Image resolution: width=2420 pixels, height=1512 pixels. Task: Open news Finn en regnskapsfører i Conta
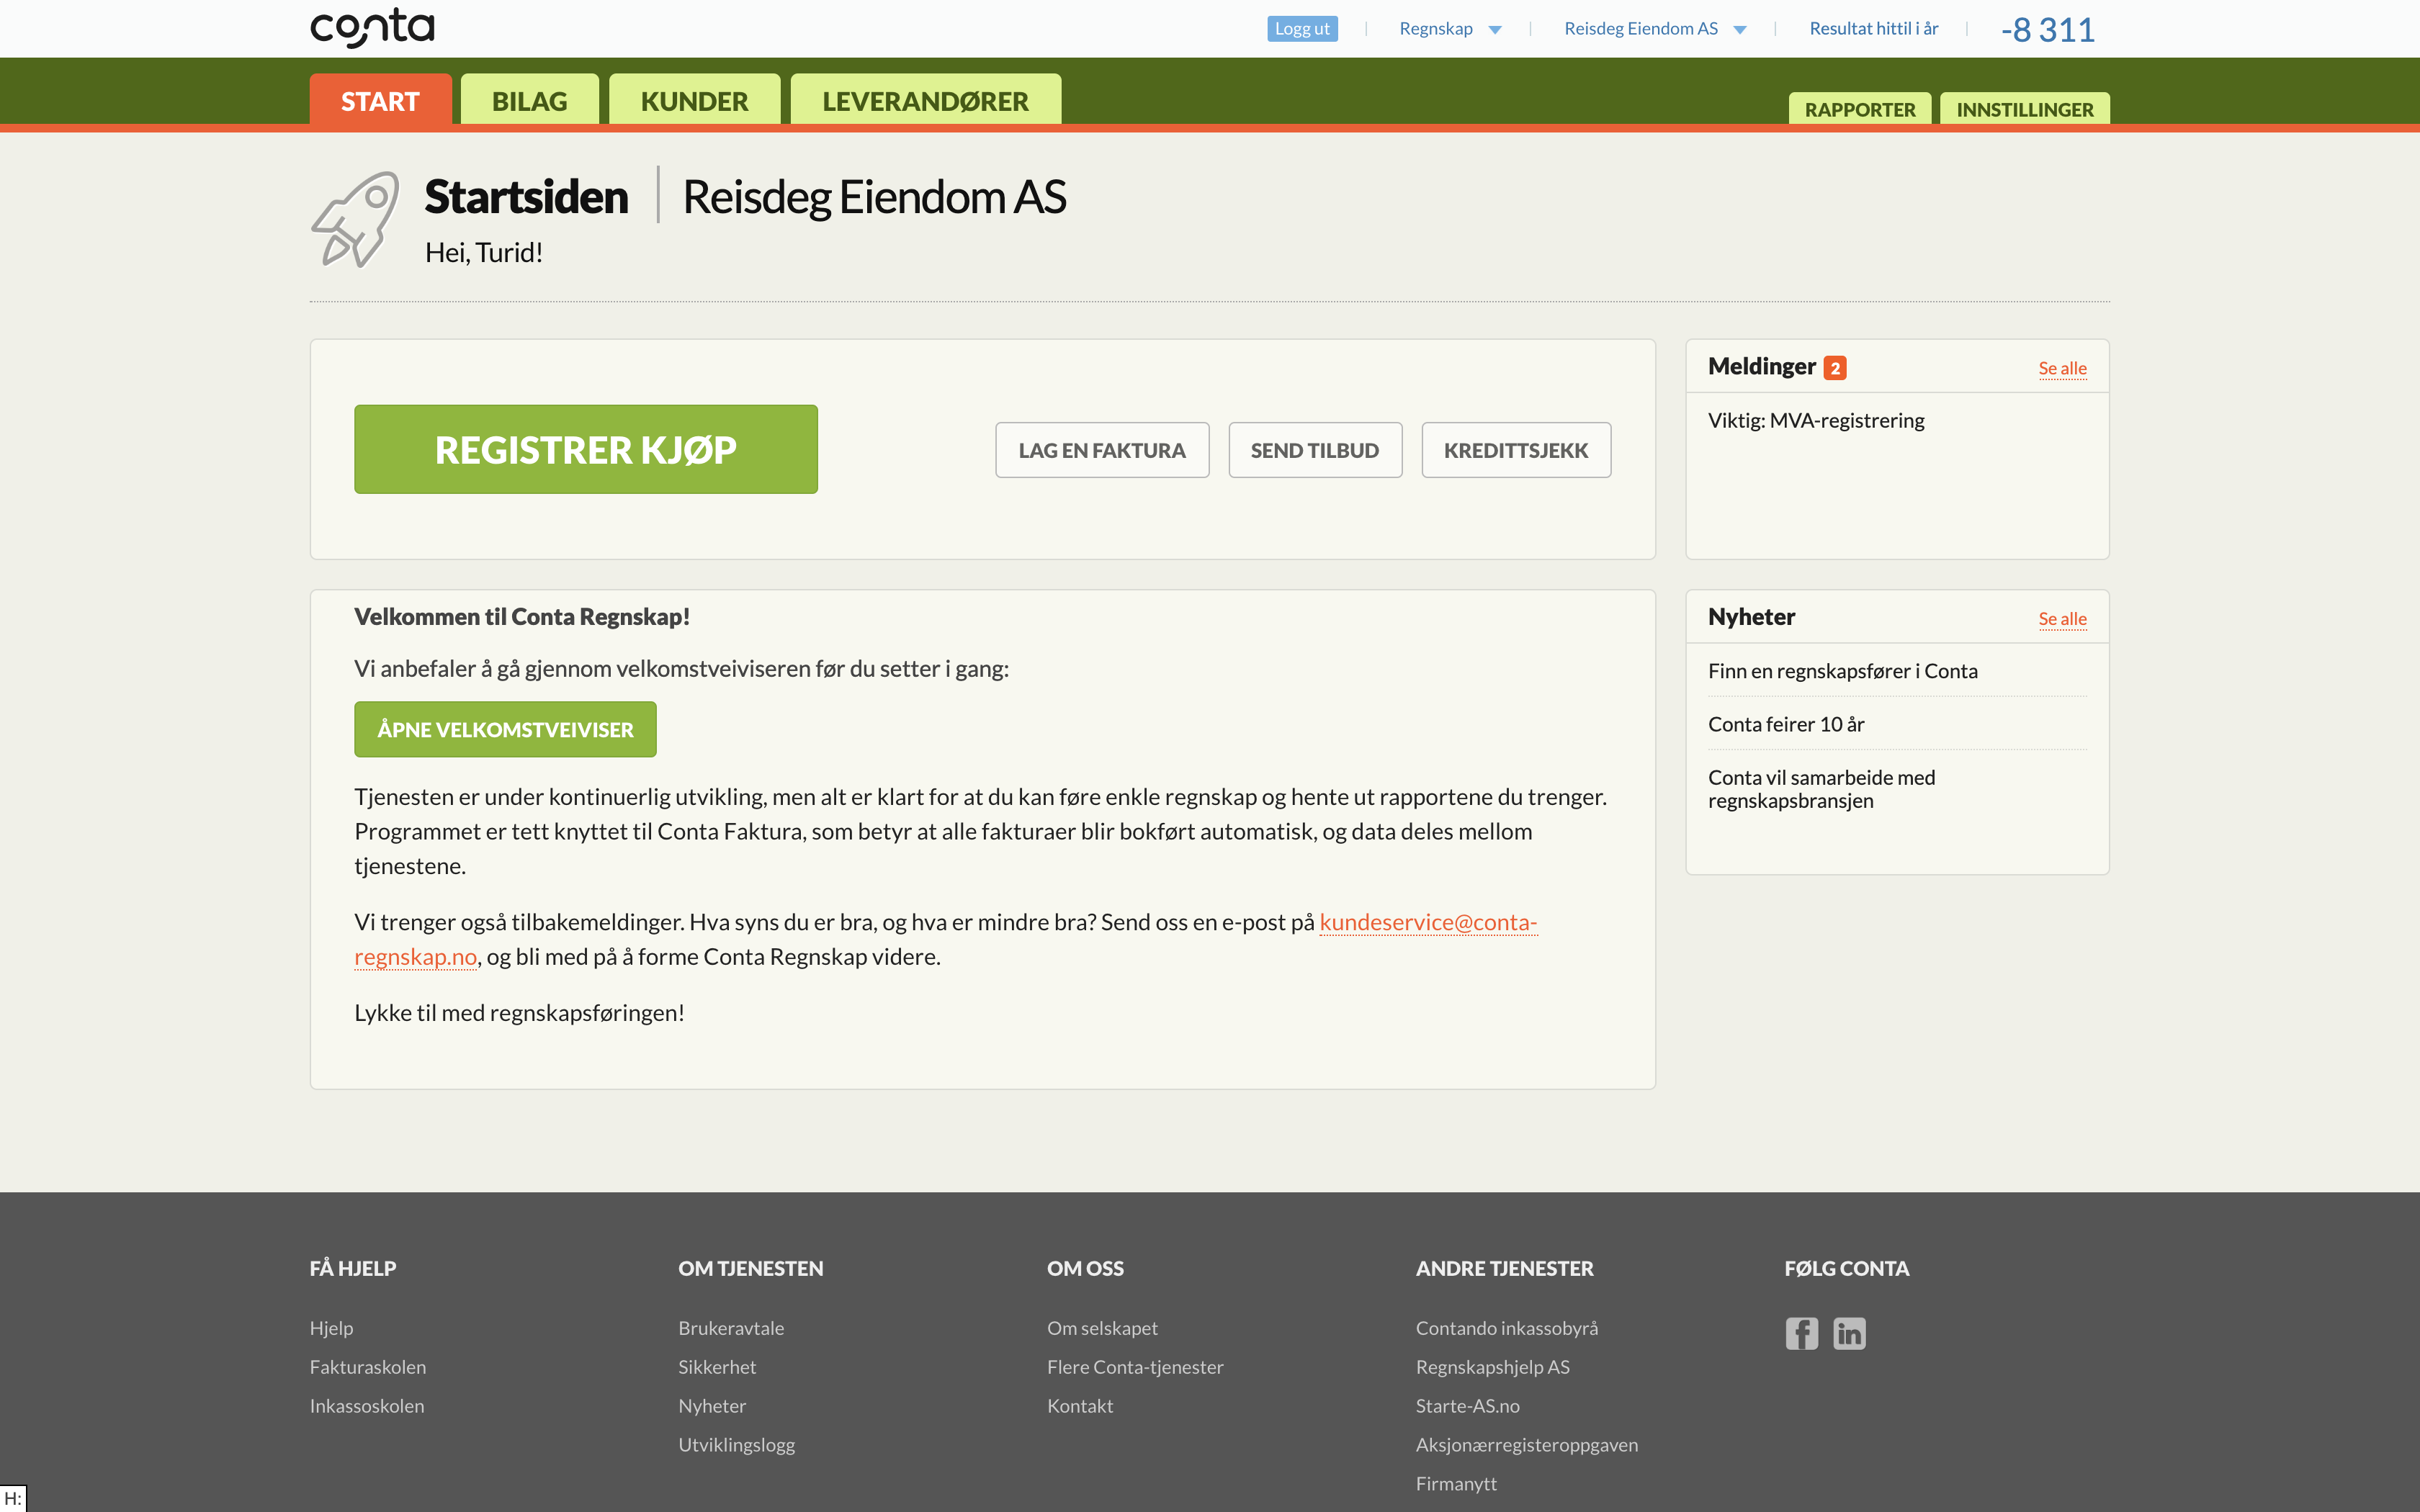click(x=1842, y=671)
